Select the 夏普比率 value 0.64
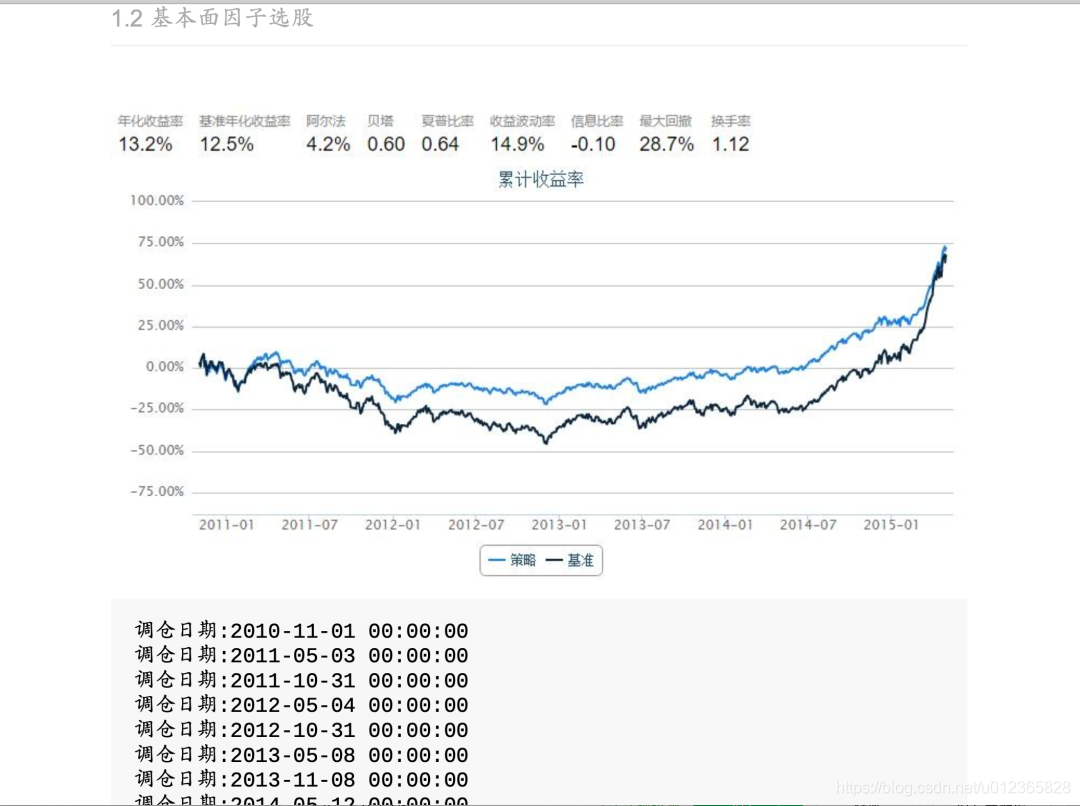1080x806 pixels. pos(440,144)
